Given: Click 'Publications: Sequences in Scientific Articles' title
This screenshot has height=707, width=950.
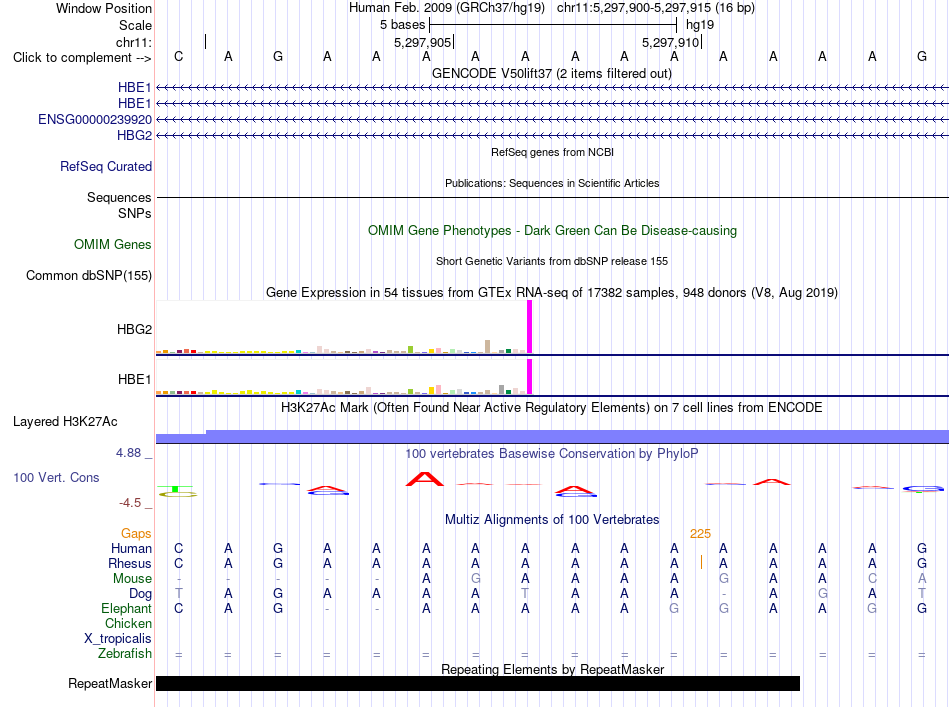Looking at the screenshot, I should (x=552, y=183).
